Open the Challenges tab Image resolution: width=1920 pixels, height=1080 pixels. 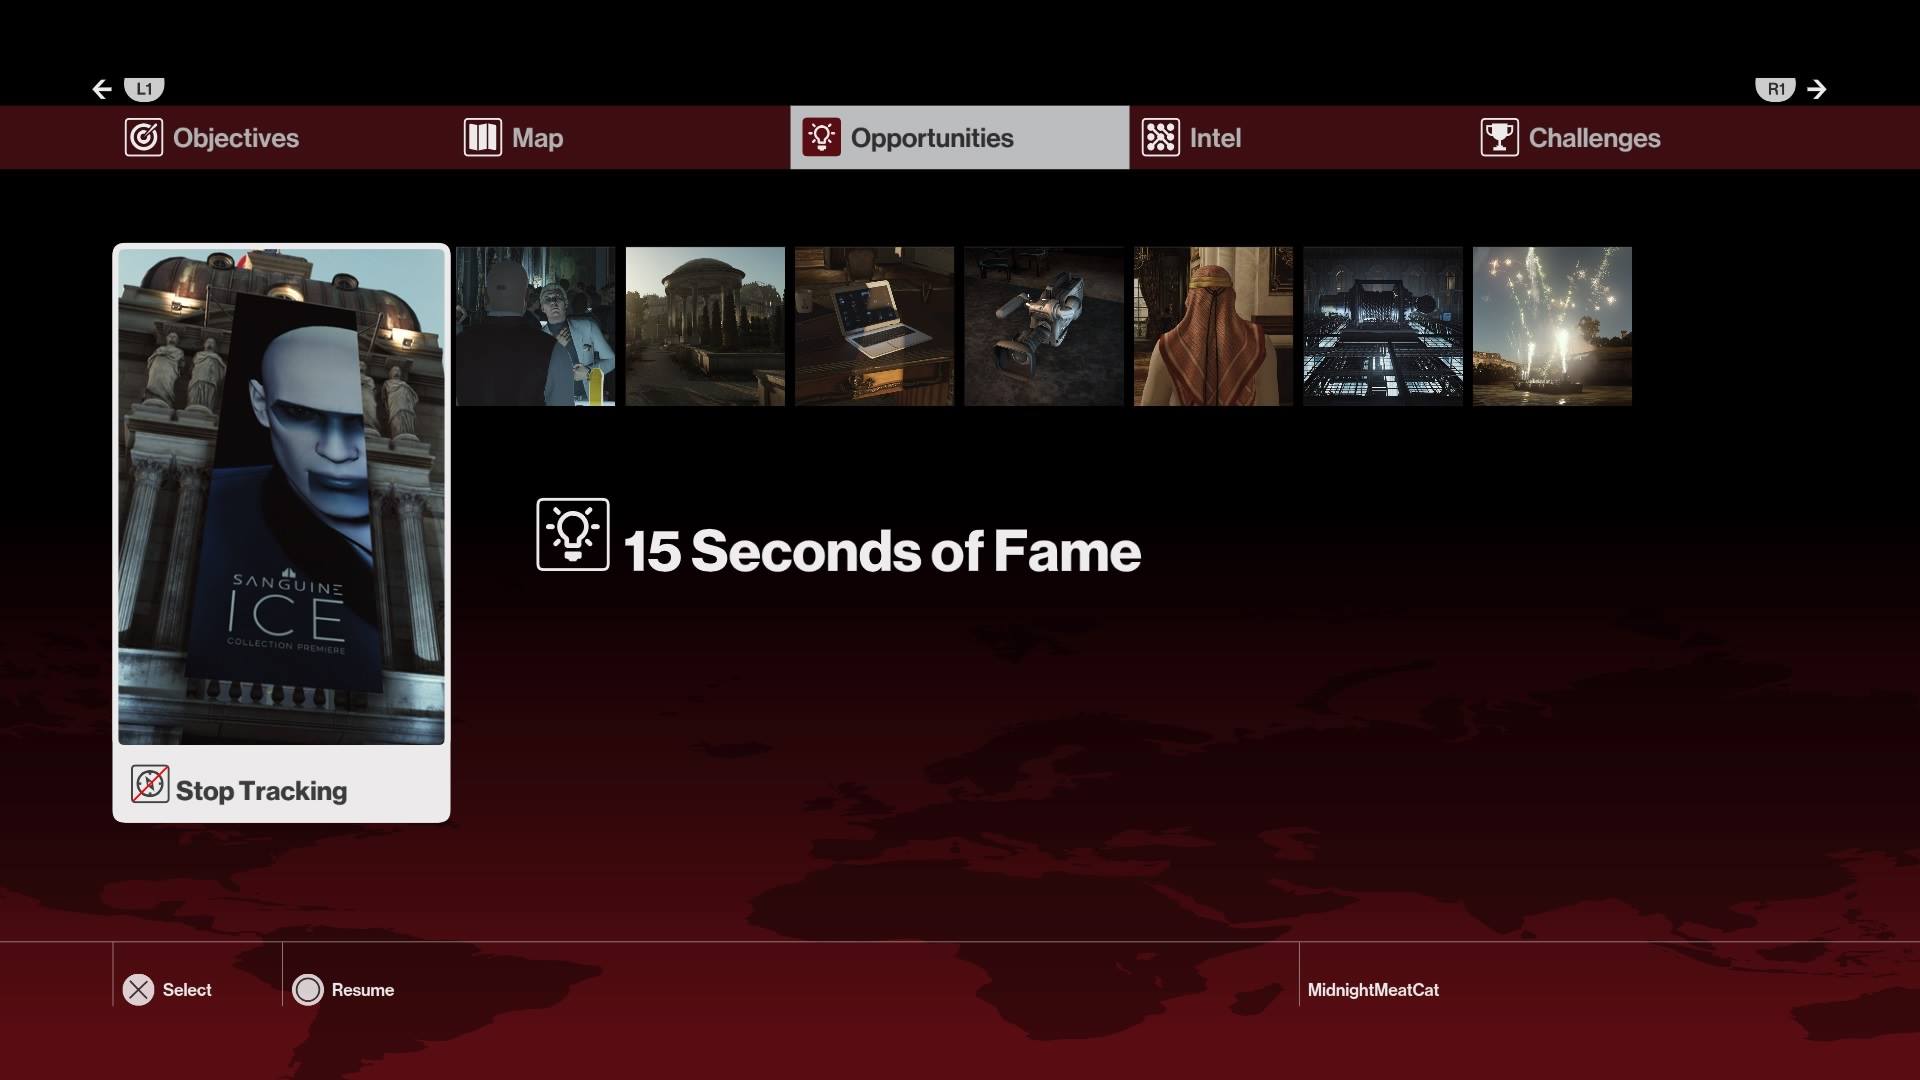[x=1593, y=138]
